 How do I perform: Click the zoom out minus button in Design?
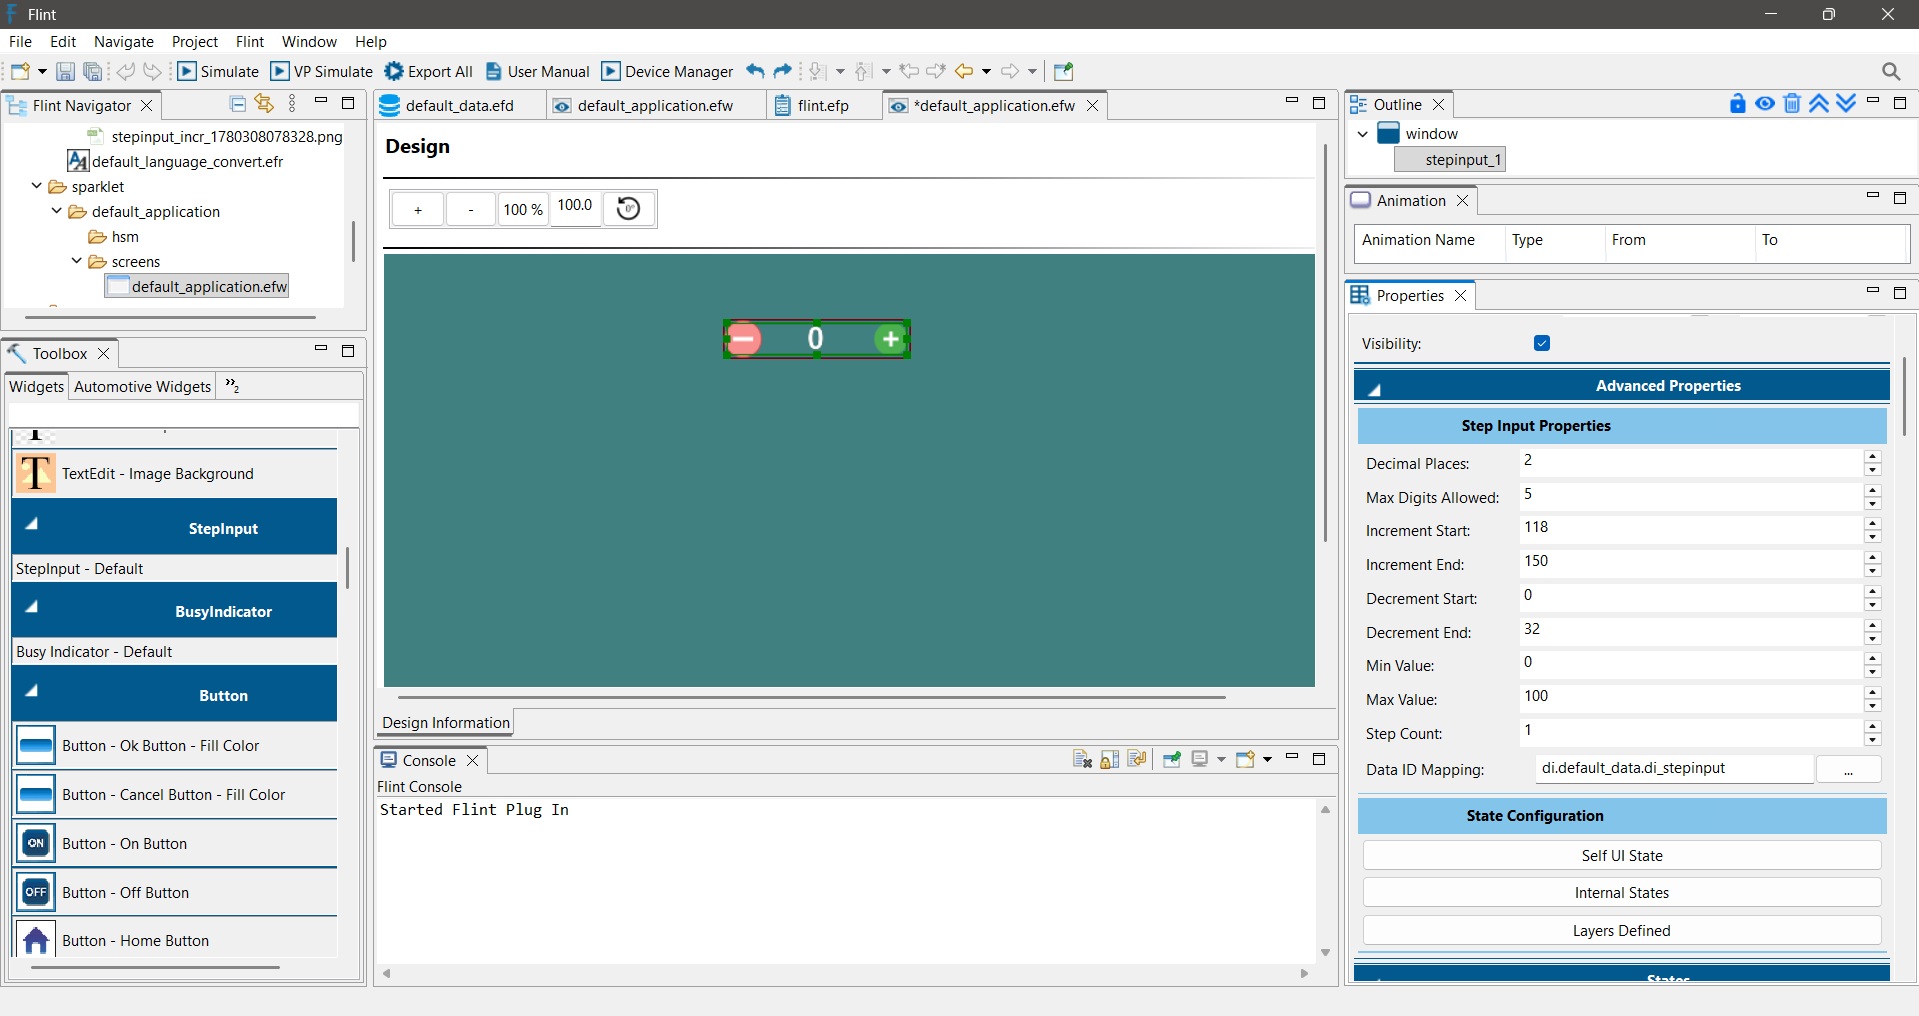coord(471,209)
